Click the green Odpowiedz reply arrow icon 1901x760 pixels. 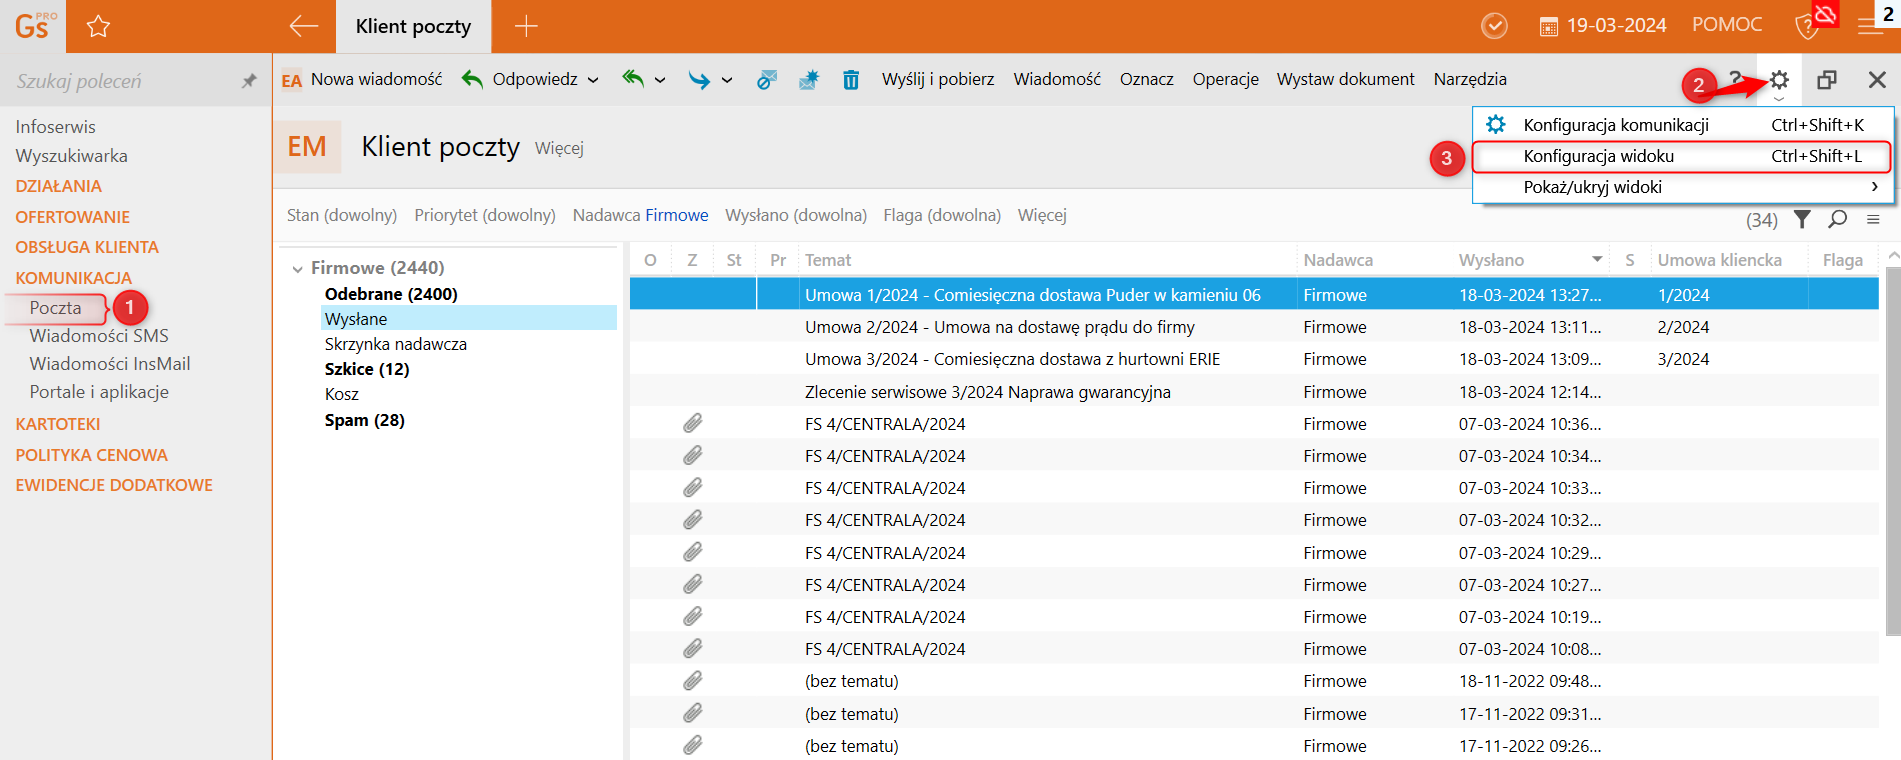click(472, 79)
